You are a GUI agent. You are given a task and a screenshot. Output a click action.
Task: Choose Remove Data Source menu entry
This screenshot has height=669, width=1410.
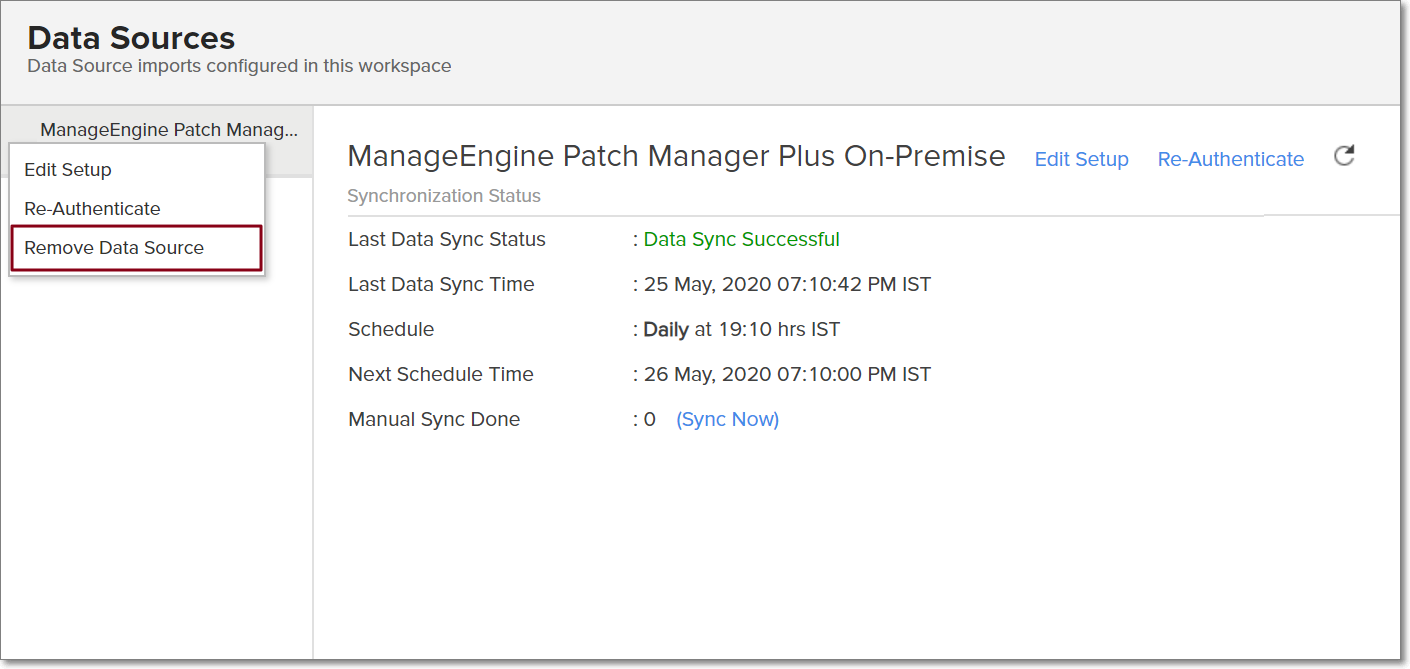pyautogui.click(x=114, y=248)
